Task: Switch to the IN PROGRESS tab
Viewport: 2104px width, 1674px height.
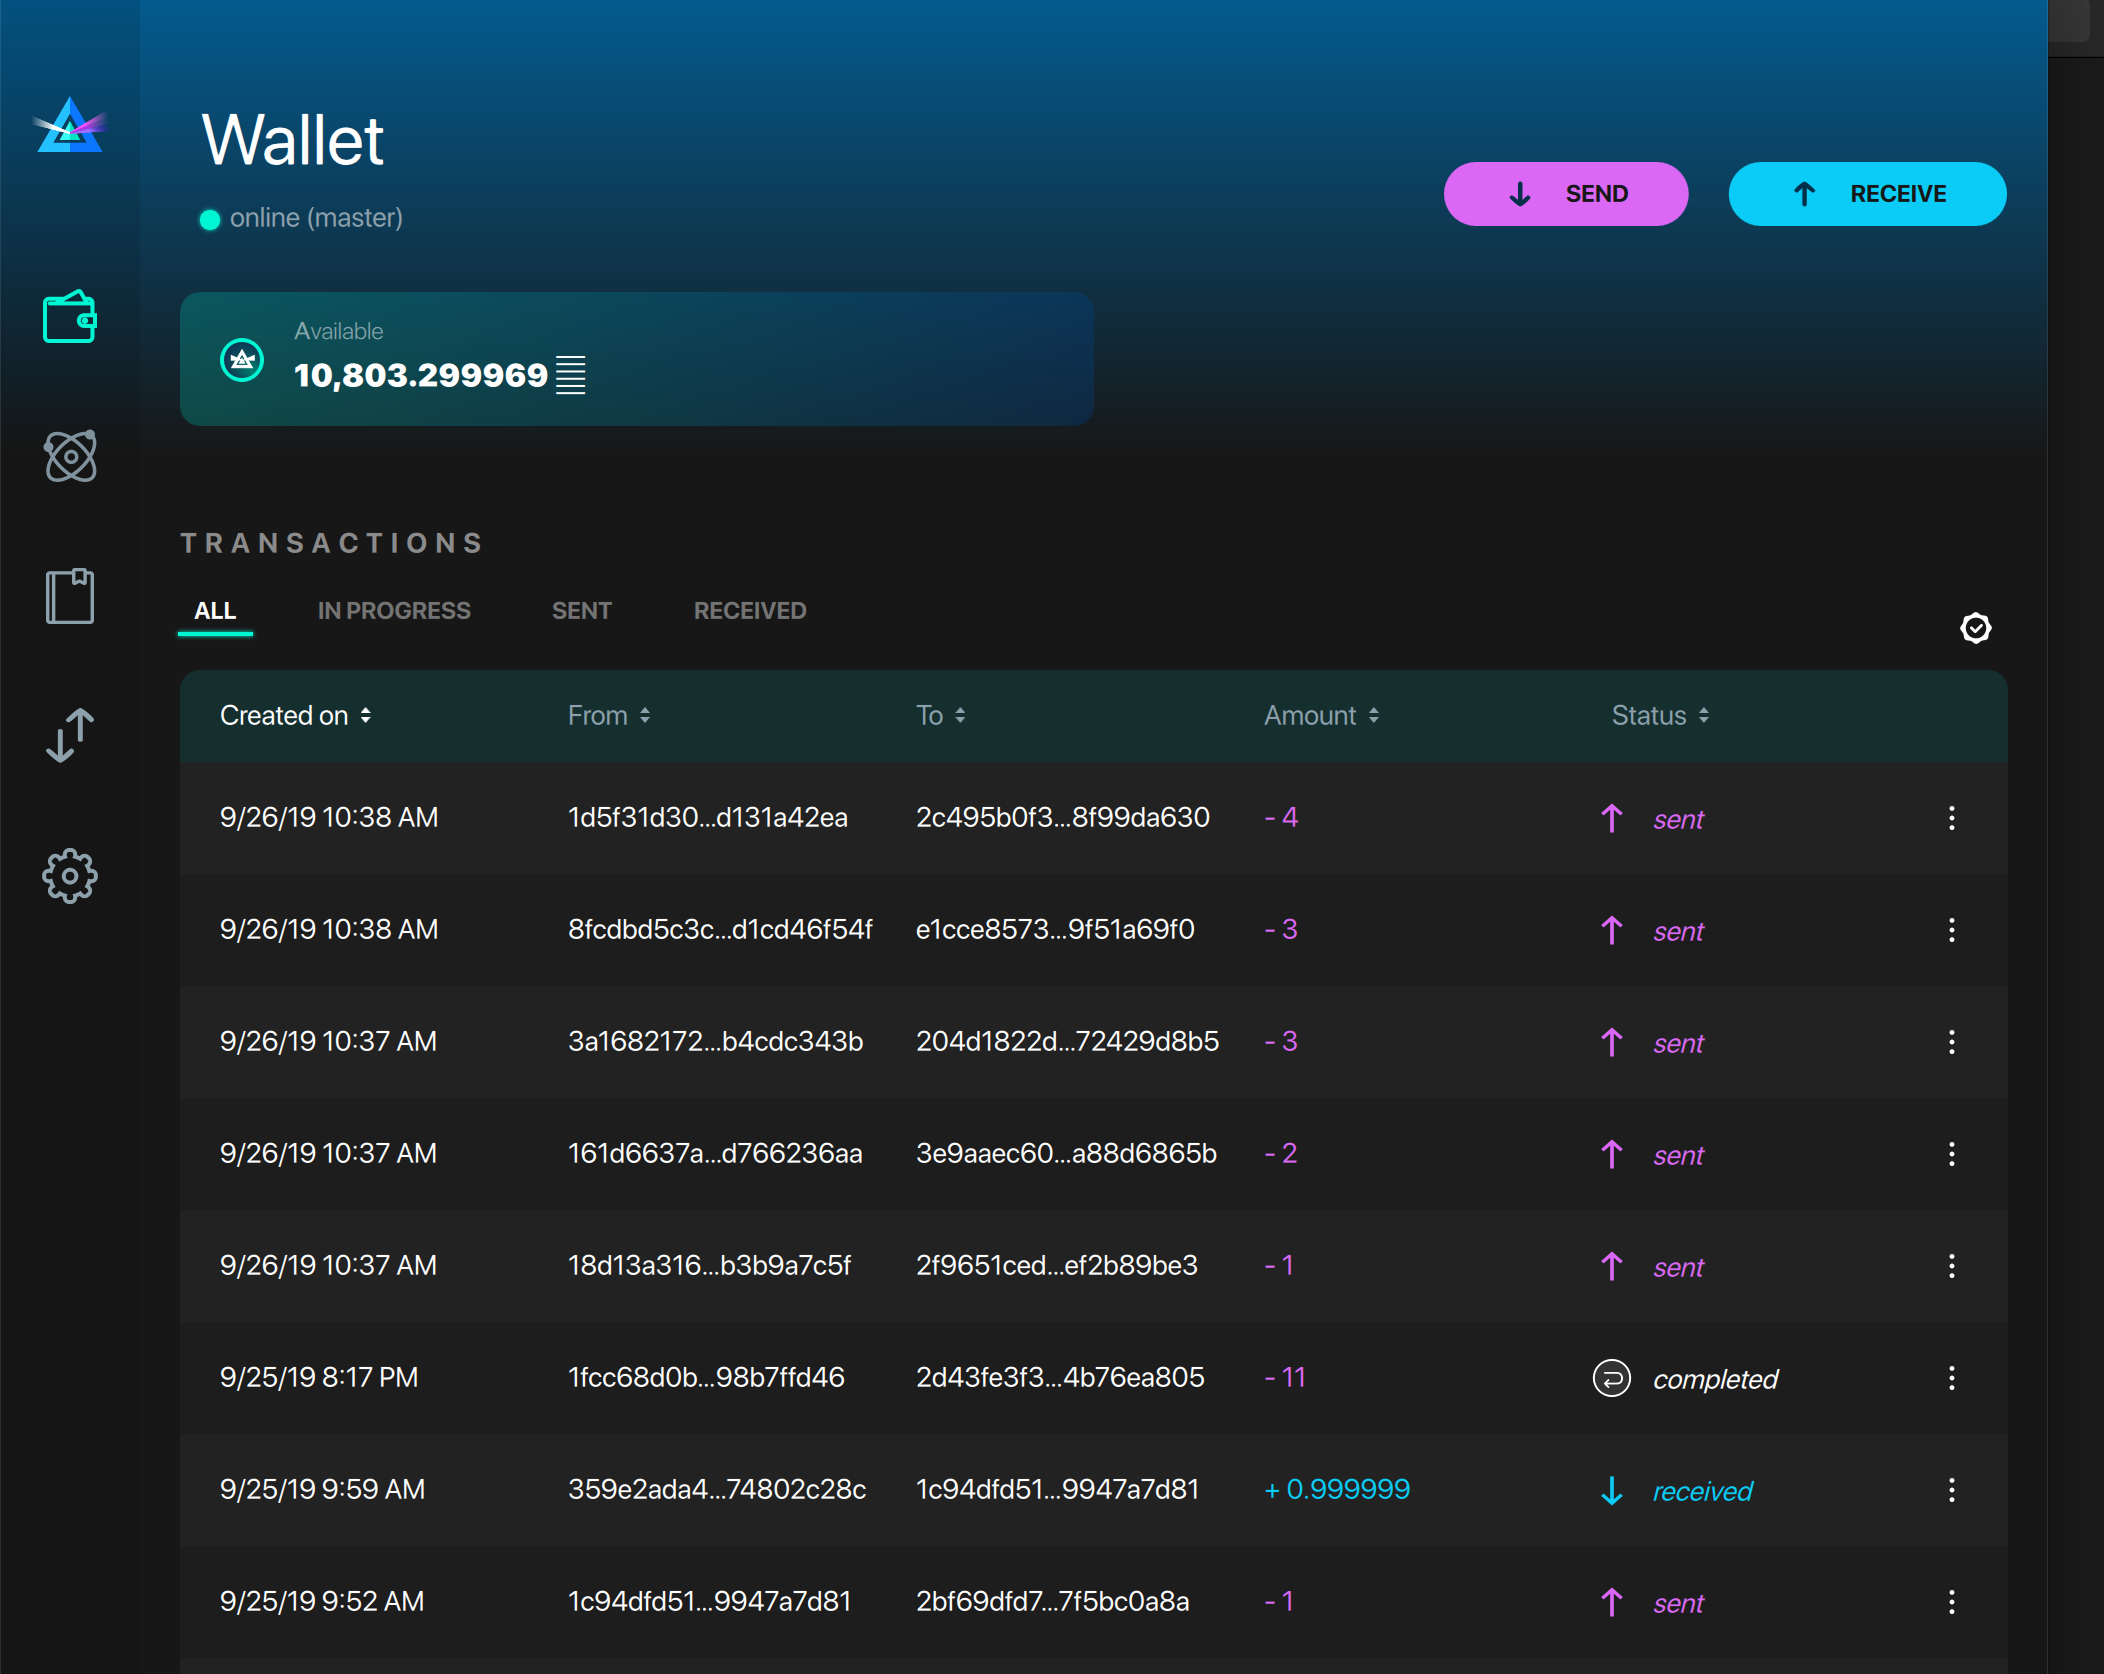Action: (394, 610)
